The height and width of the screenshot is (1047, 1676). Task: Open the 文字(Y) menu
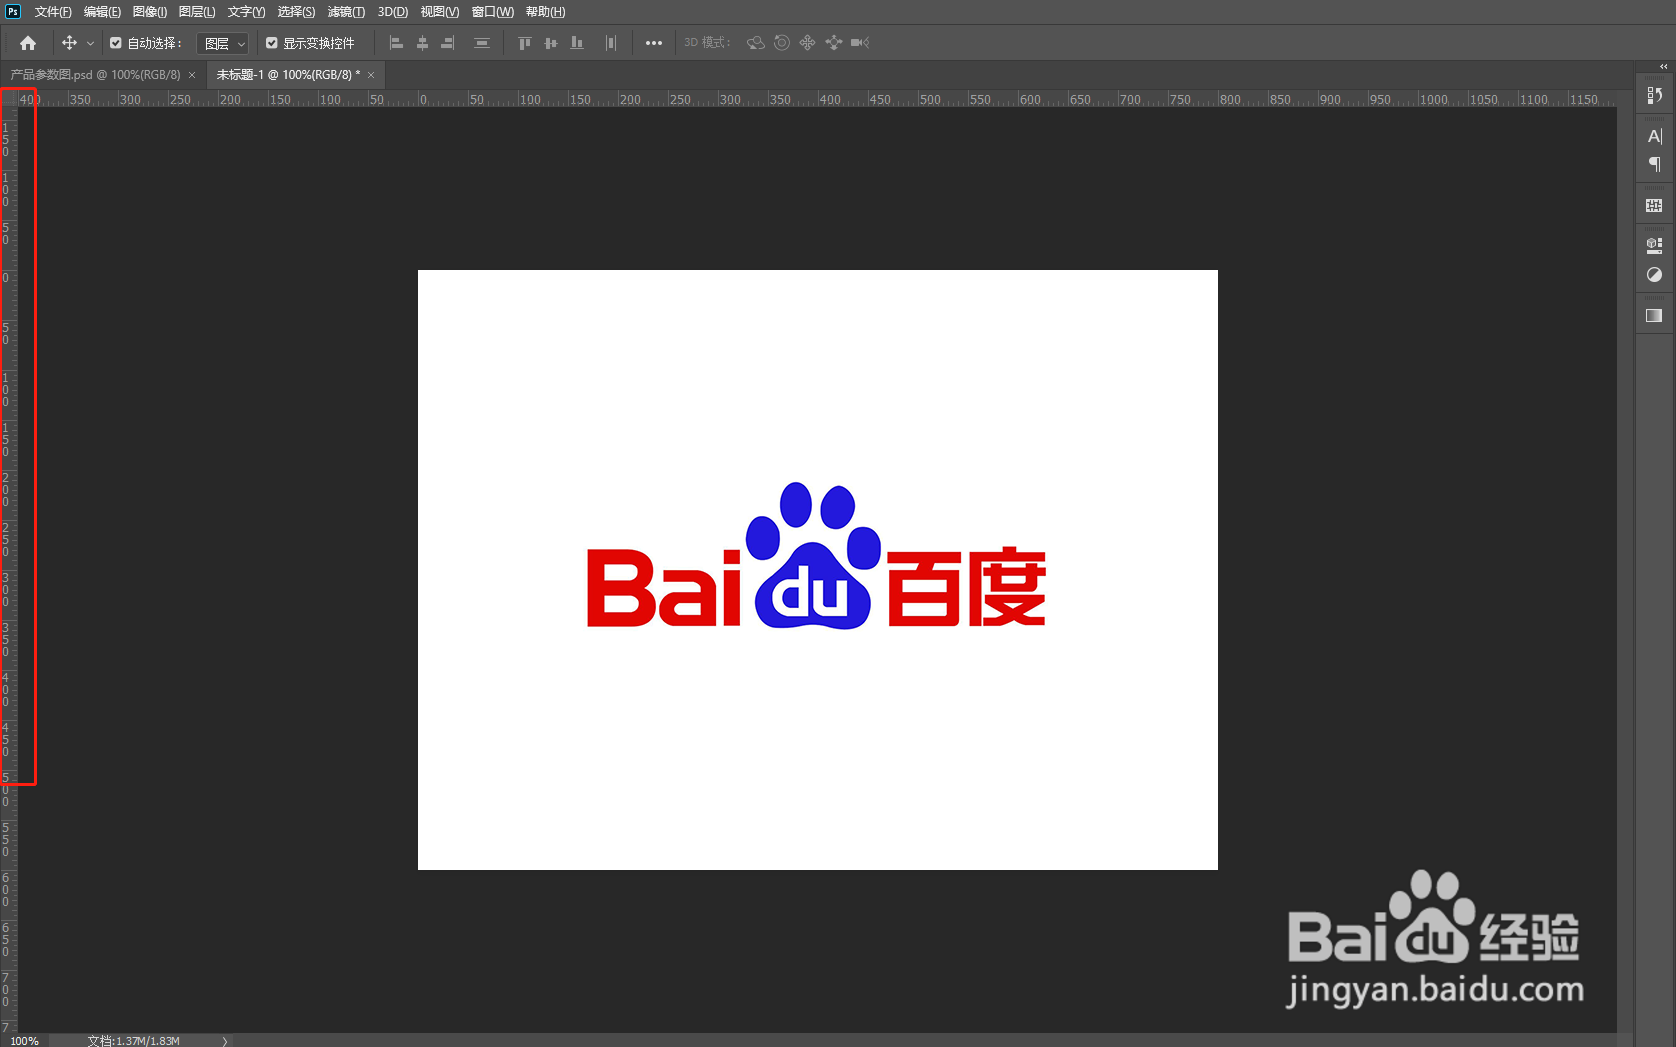click(246, 12)
